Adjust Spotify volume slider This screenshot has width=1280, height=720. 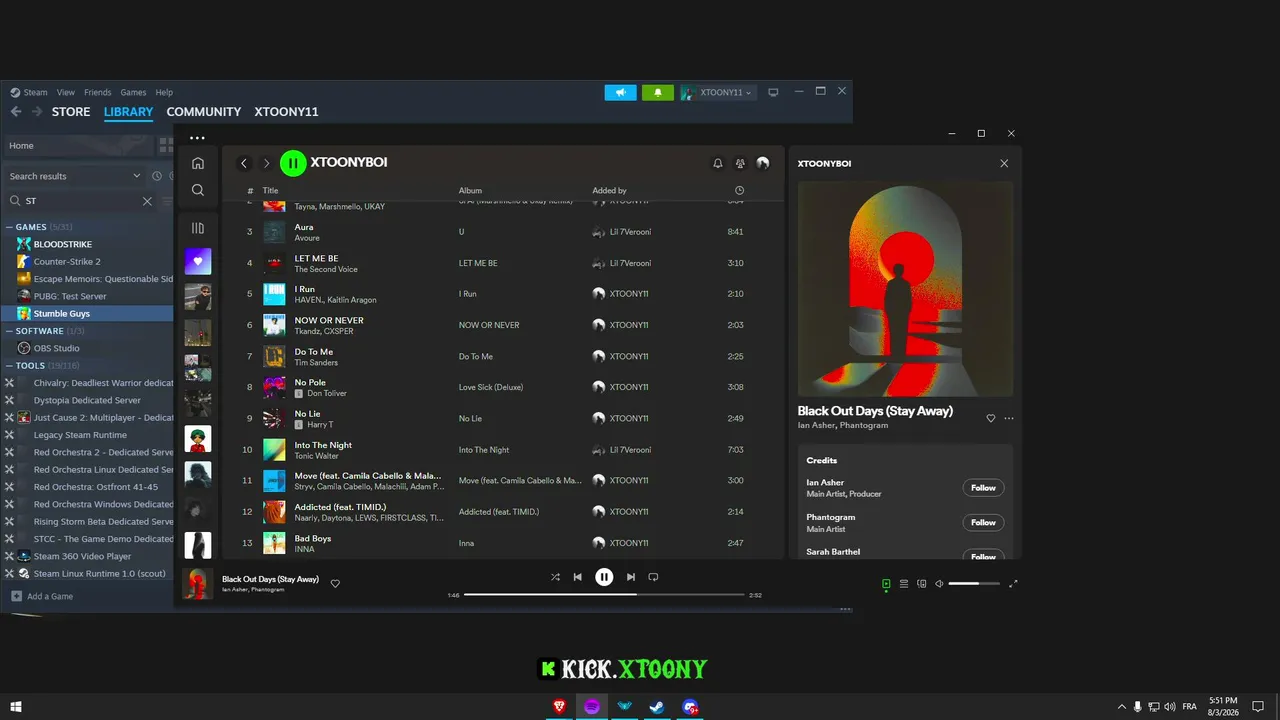coord(974,584)
